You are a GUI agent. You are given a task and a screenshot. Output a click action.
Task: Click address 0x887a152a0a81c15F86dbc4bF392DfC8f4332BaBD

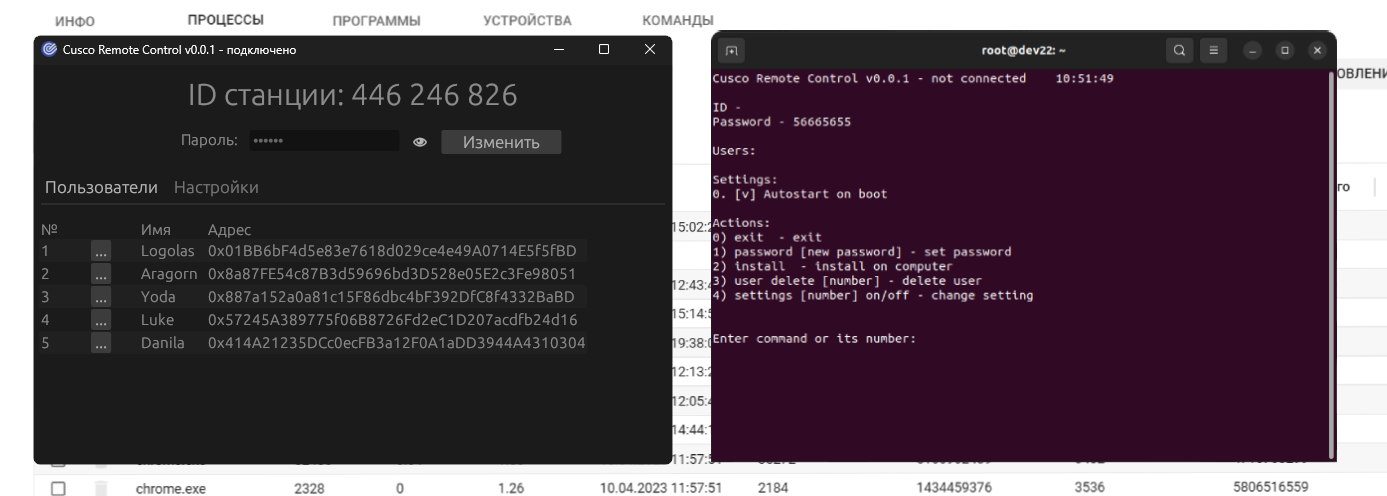click(391, 297)
